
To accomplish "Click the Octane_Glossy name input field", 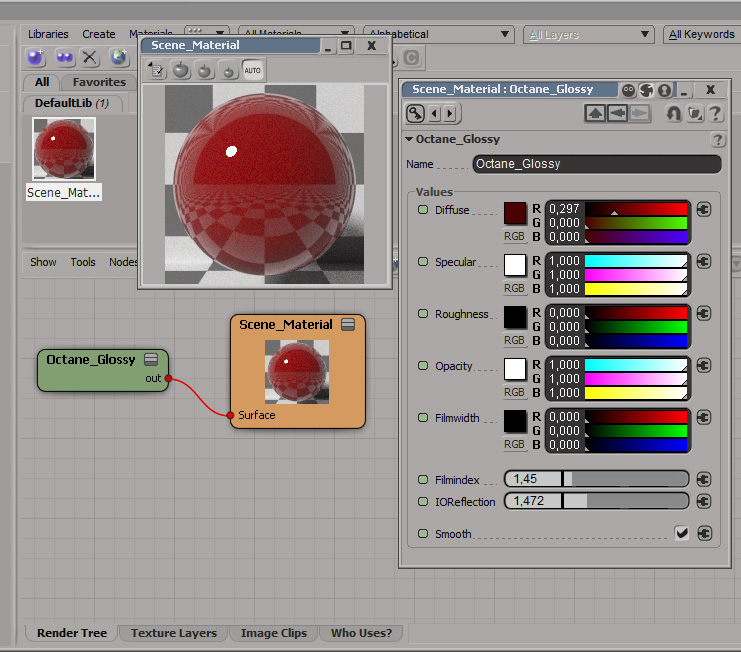I will (x=597, y=164).
